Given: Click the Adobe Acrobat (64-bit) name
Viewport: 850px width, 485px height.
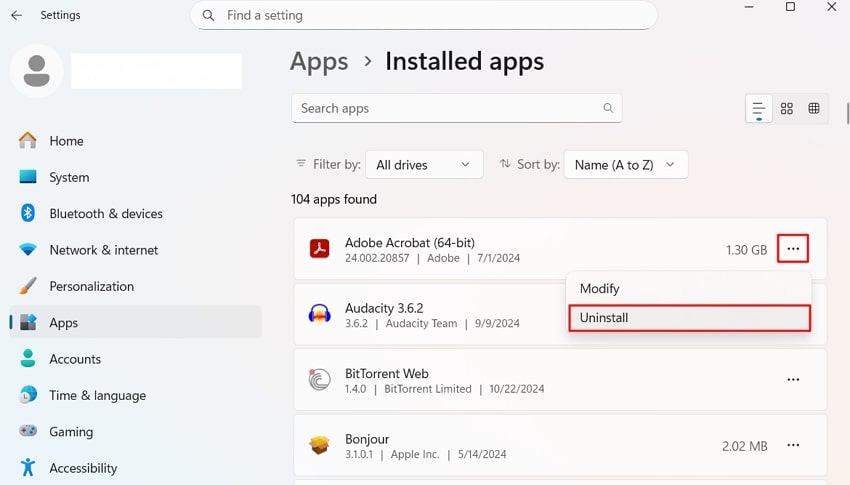Looking at the screenshot, I should click(410, 243).
